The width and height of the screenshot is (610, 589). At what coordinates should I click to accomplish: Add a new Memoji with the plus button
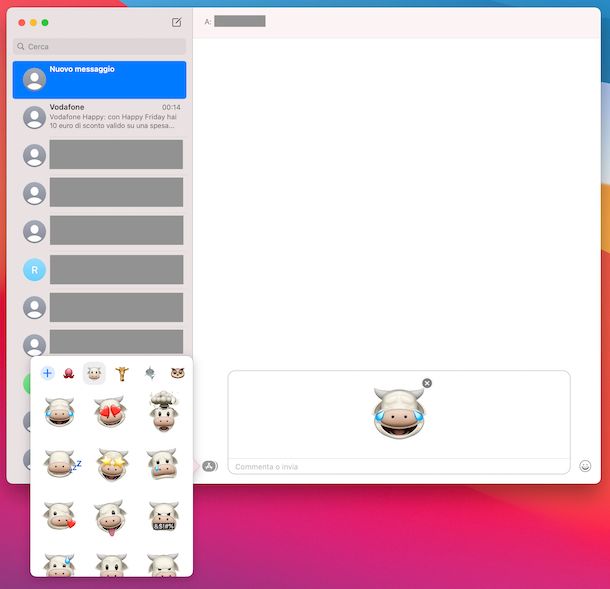point(47,373)
